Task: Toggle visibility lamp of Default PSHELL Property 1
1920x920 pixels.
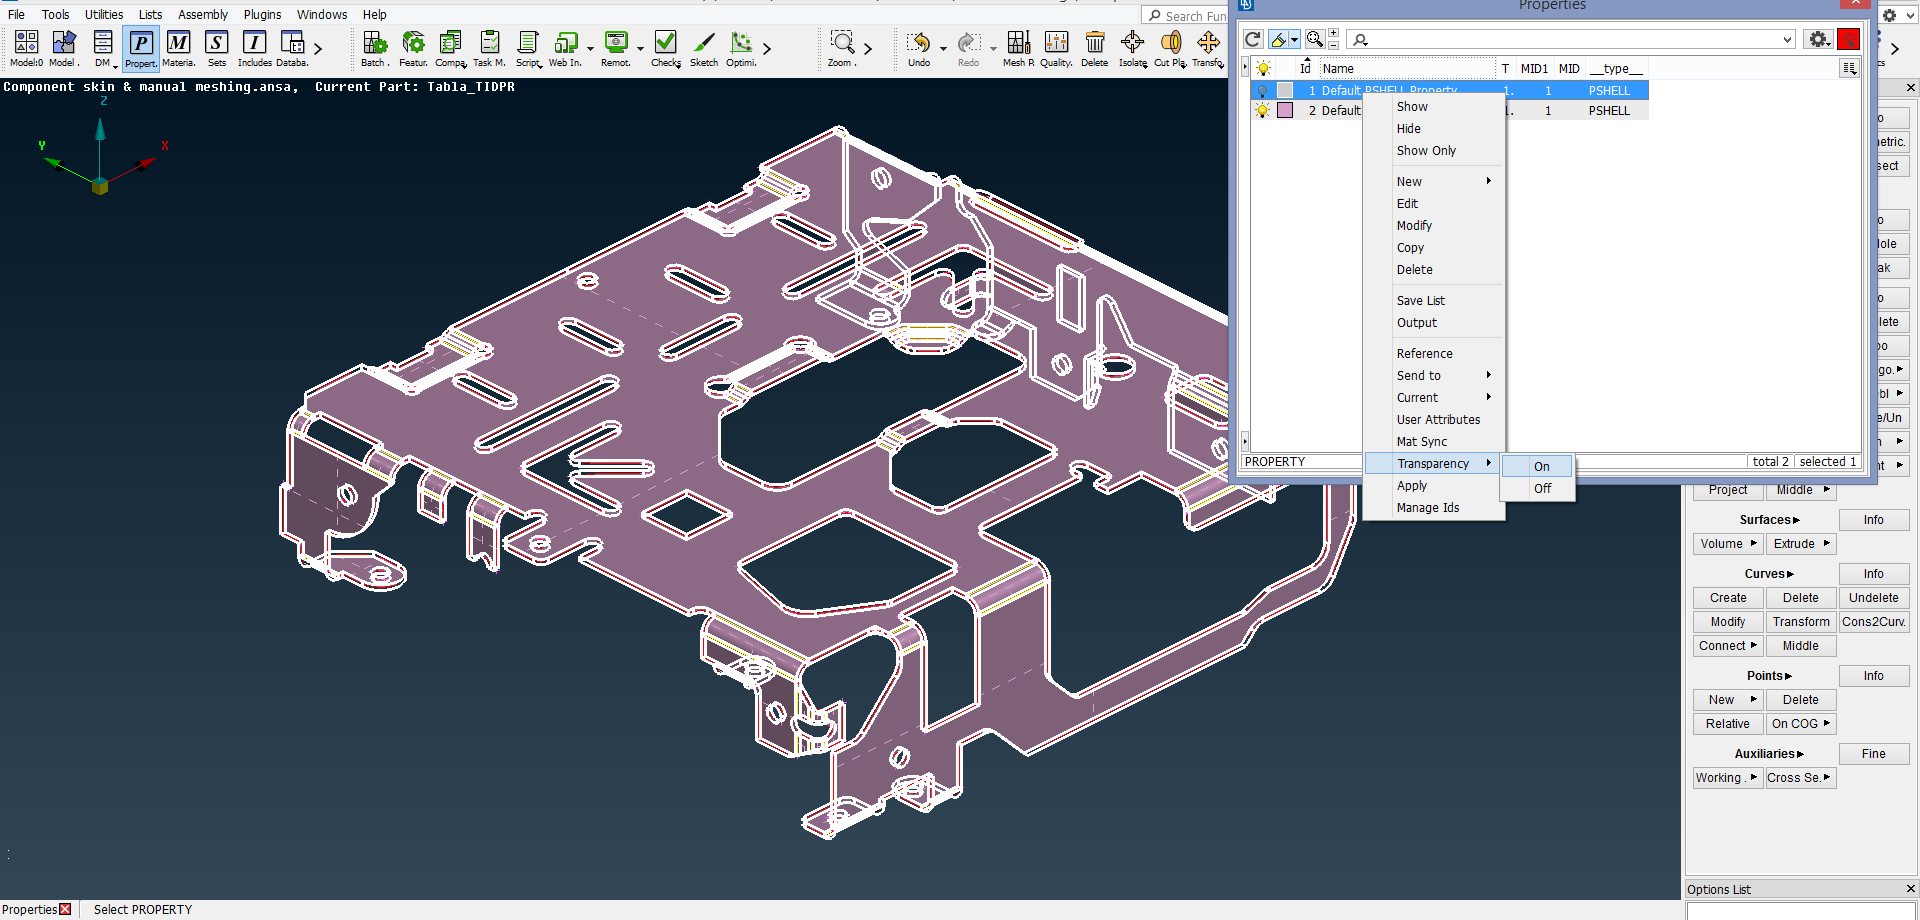Action: (1262, 90)
